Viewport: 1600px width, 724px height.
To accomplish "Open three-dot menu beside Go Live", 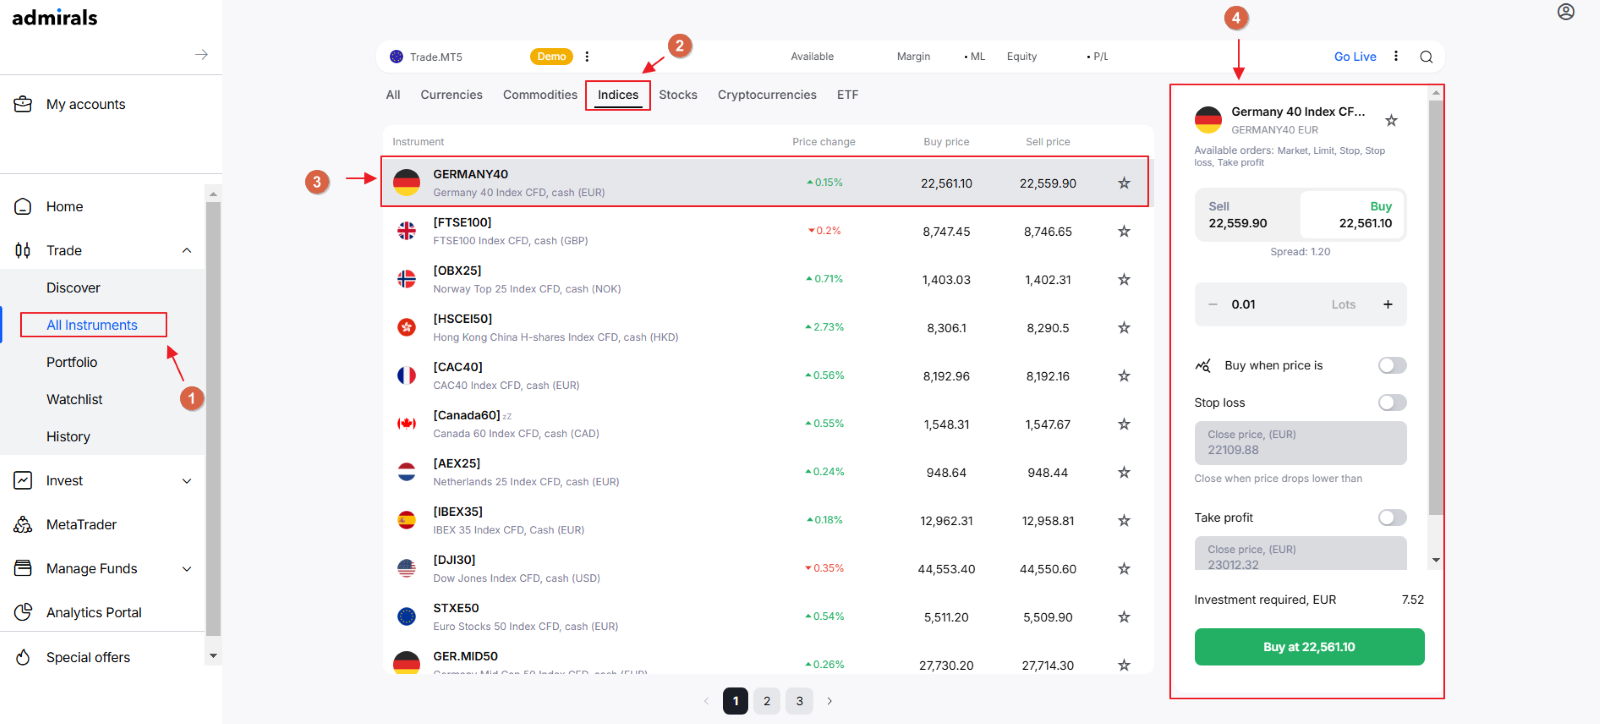I will click(x=1396, y=56).
